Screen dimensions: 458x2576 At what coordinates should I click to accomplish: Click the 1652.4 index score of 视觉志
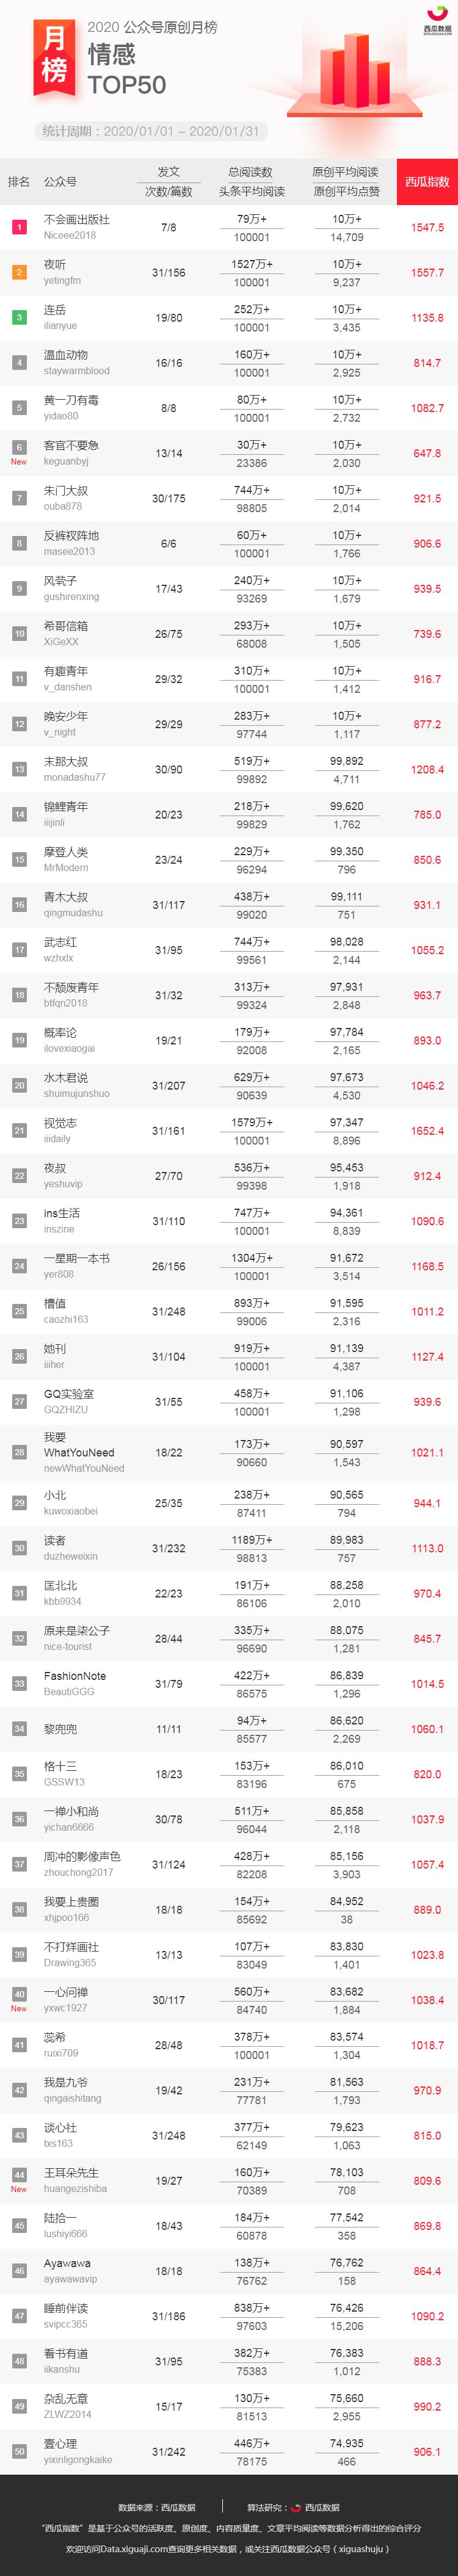click(x=427, y=1131)
